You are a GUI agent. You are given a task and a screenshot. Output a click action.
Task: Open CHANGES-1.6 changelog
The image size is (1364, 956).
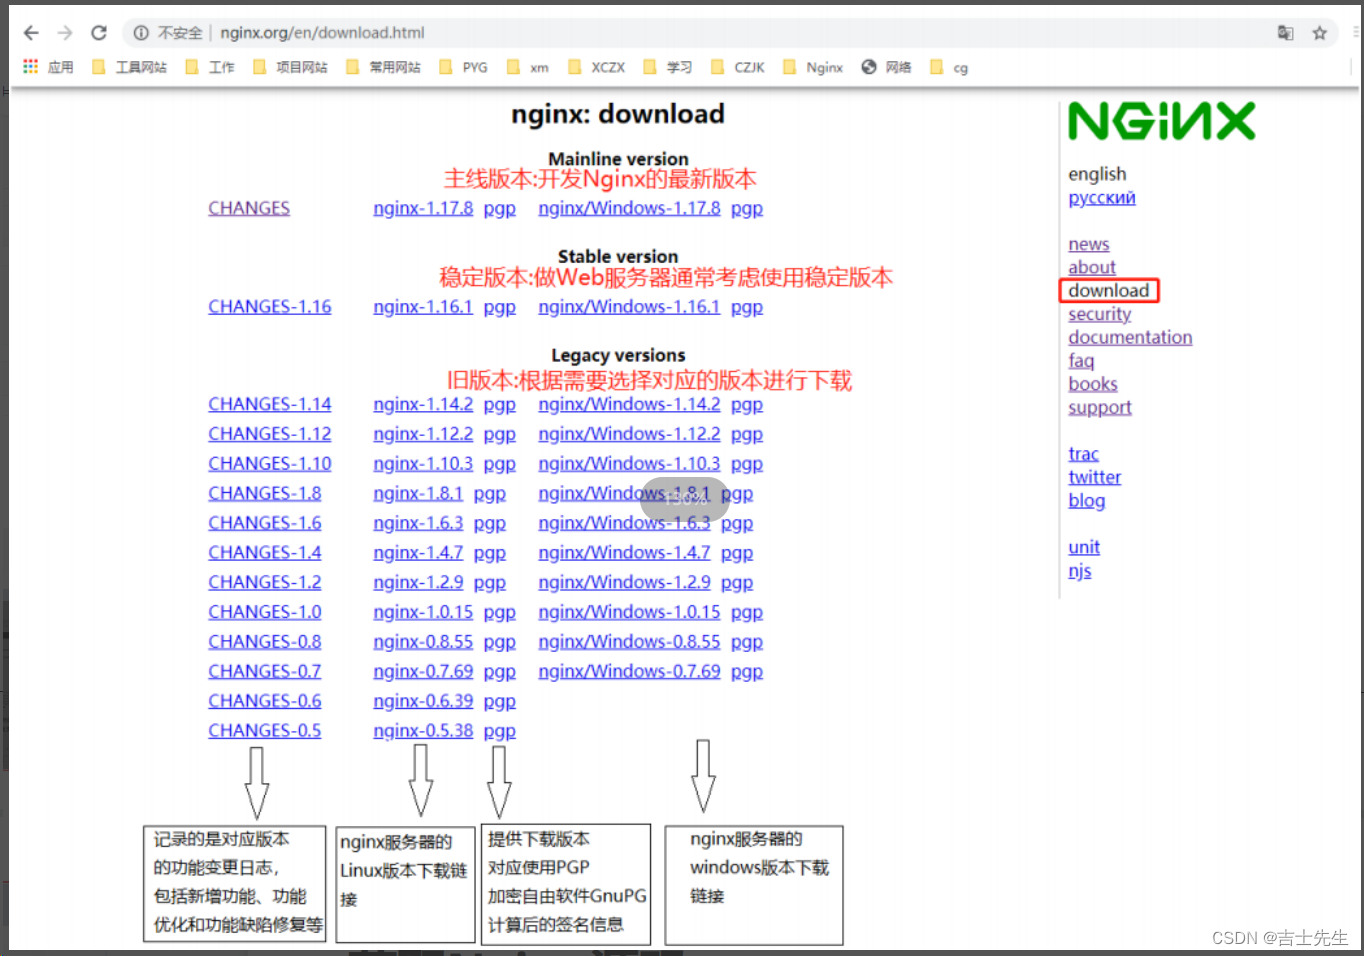tap(265, 523)
